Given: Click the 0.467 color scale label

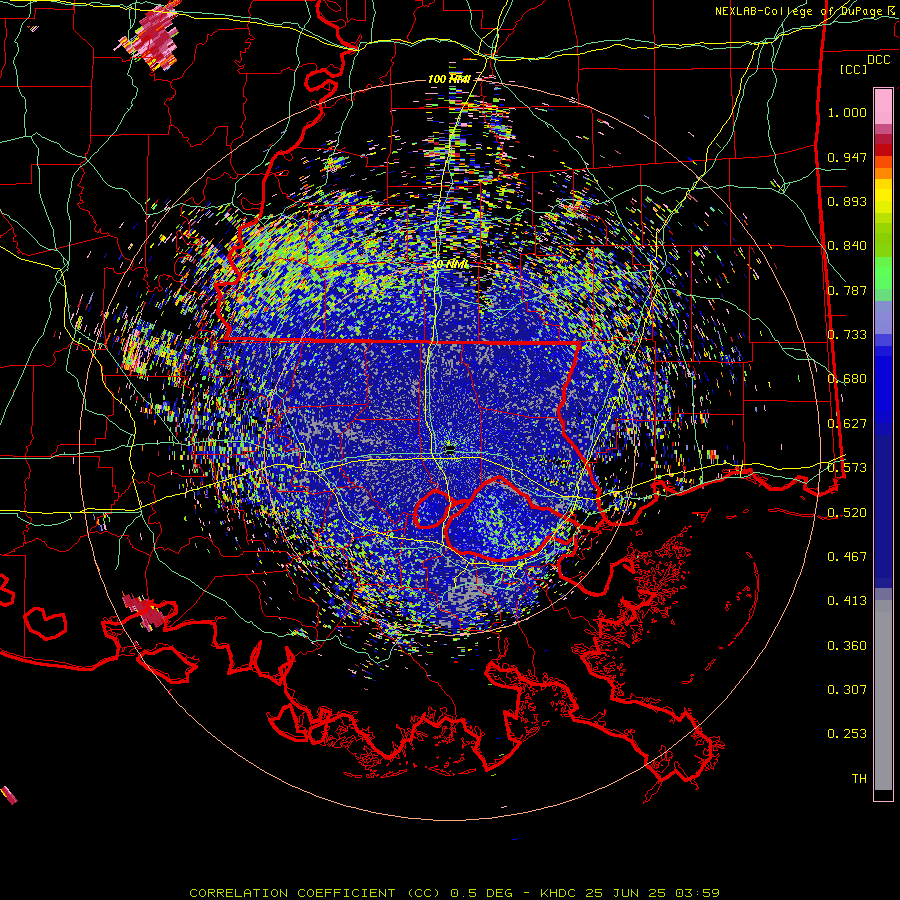Looking at the screenshot, I should click(x=847, y=556).
